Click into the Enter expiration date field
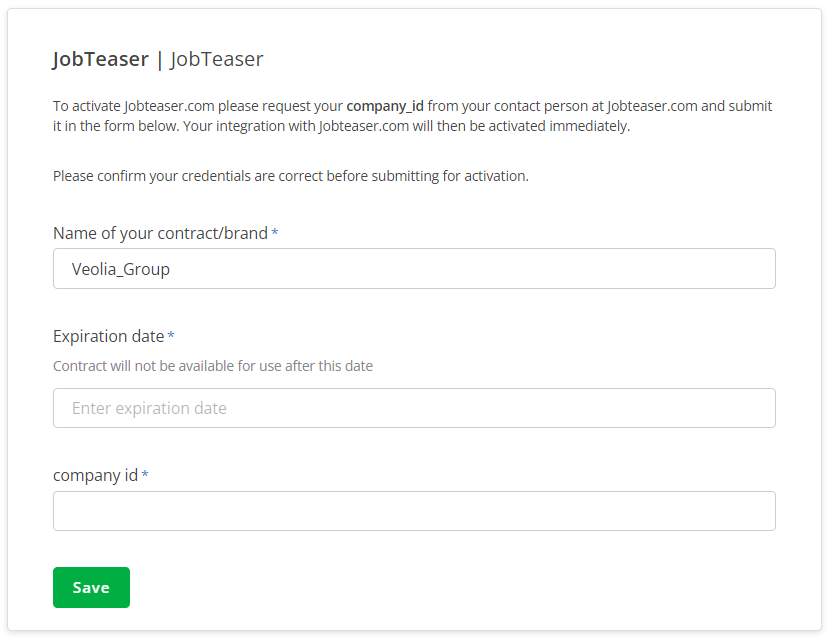The width and height of the screenshot is (831, 639). pyautogui.click(x=414, y=408)
